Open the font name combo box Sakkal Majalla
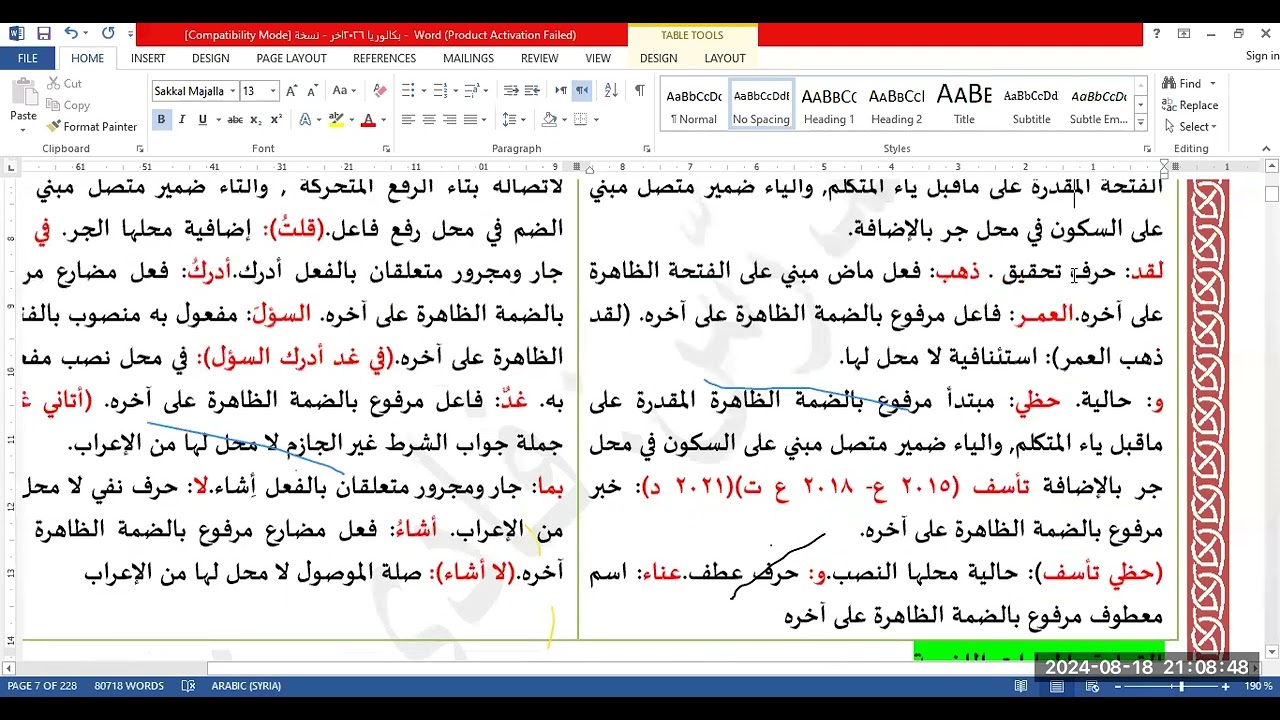The image size is (1280, 720). 194,91
